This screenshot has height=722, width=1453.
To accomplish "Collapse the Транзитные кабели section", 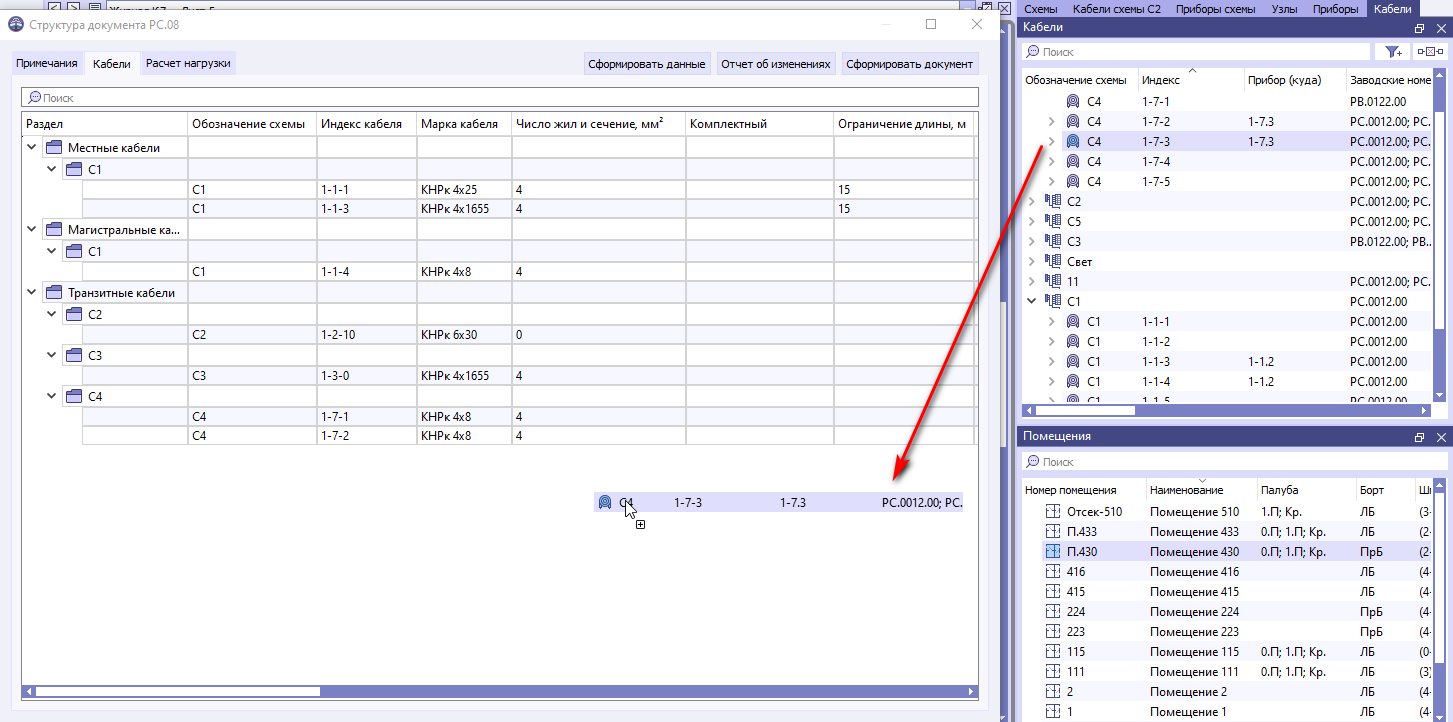I will click(x=31, y=291).
